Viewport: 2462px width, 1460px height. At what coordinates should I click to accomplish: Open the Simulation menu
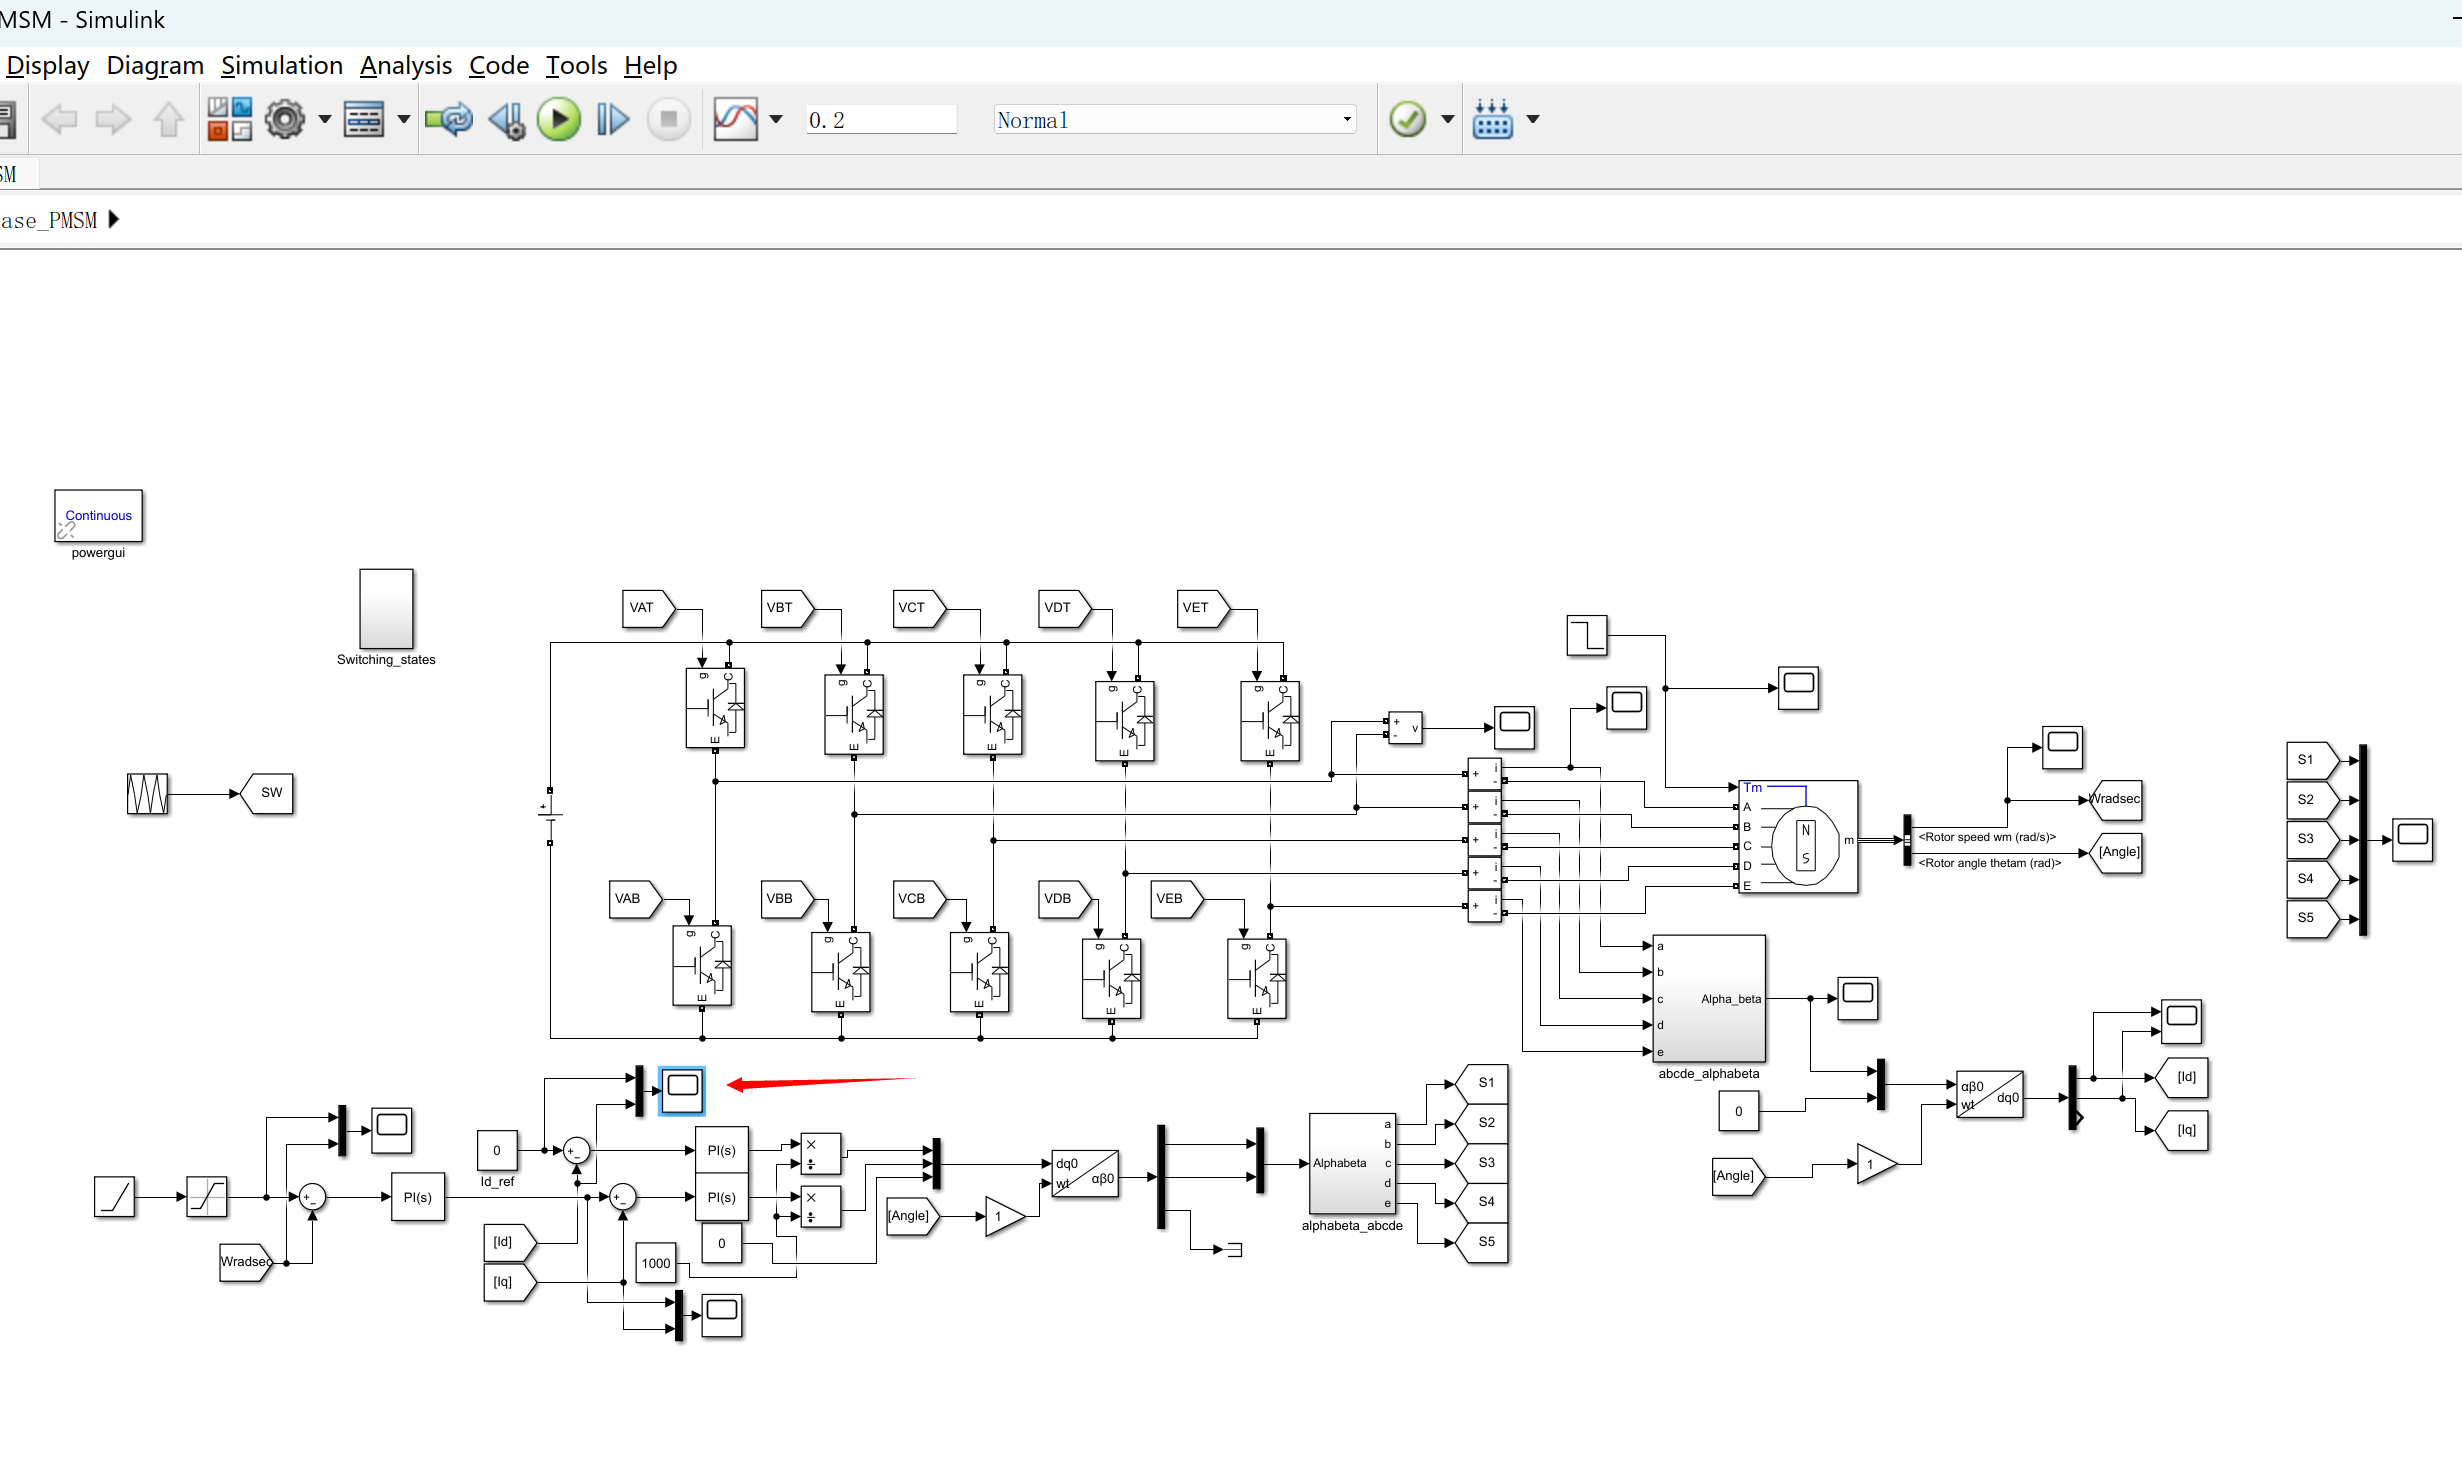tap(281, 66)
